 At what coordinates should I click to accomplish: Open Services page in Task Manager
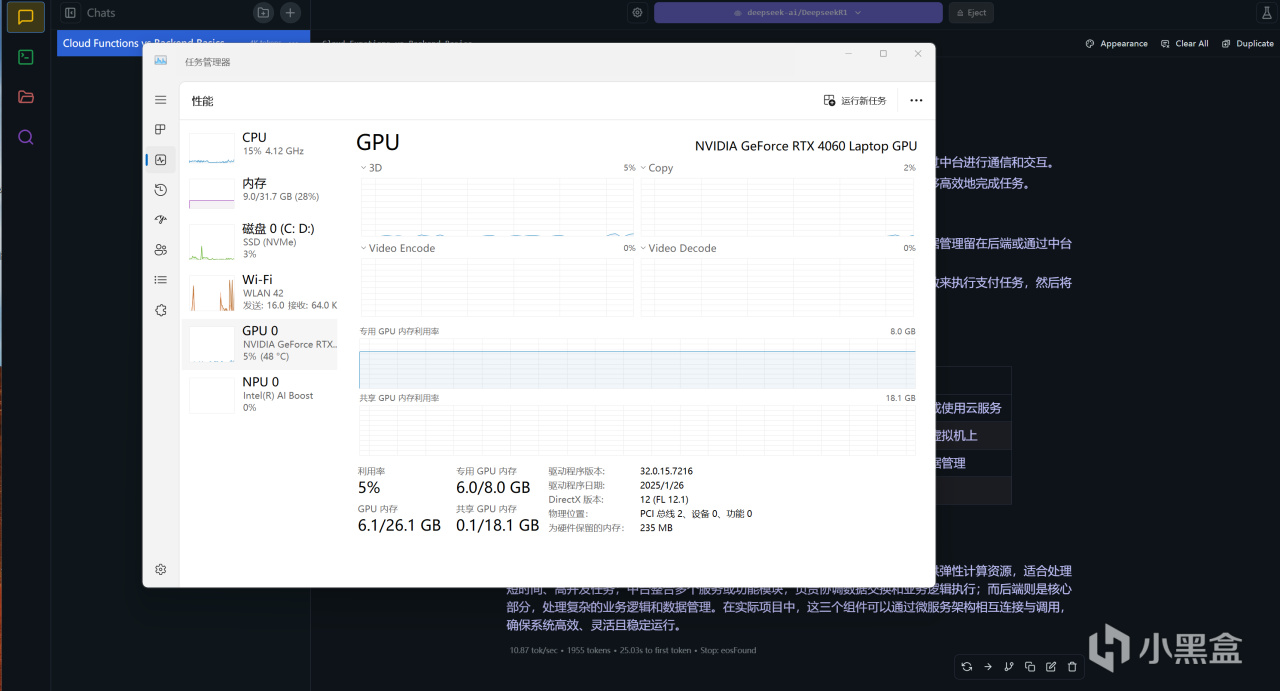click(160, 310)
